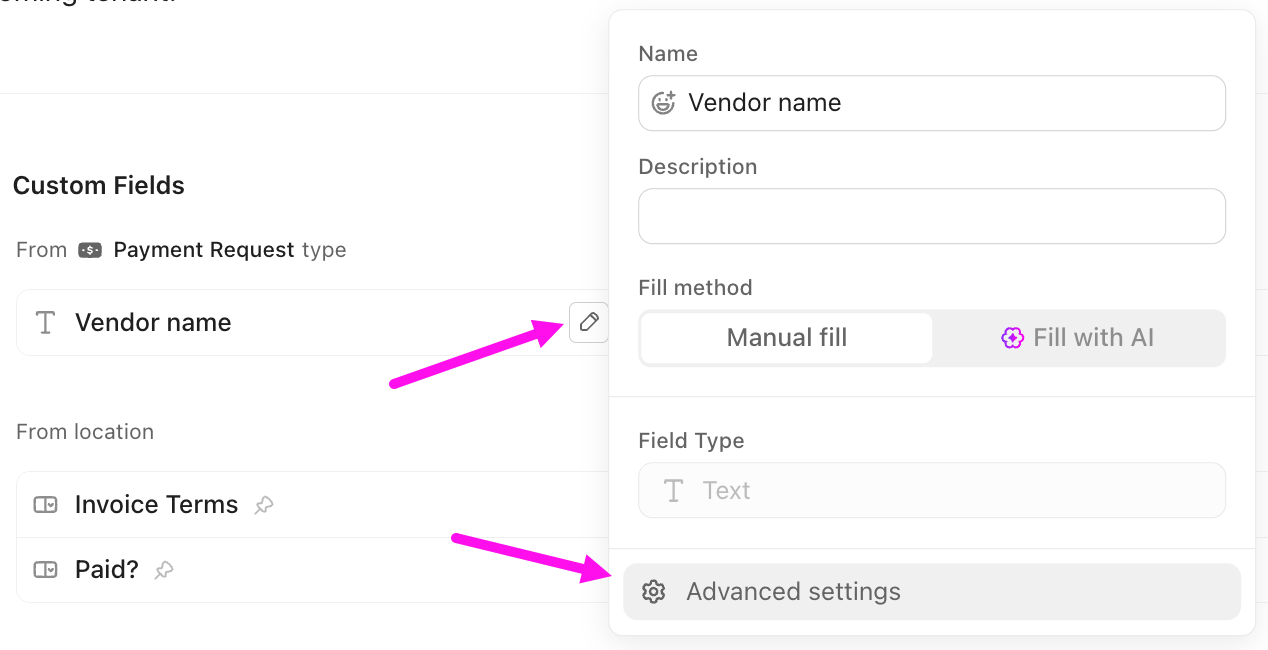
Task: Click the dollar badge icon before Payment Request
Action: 89,250
